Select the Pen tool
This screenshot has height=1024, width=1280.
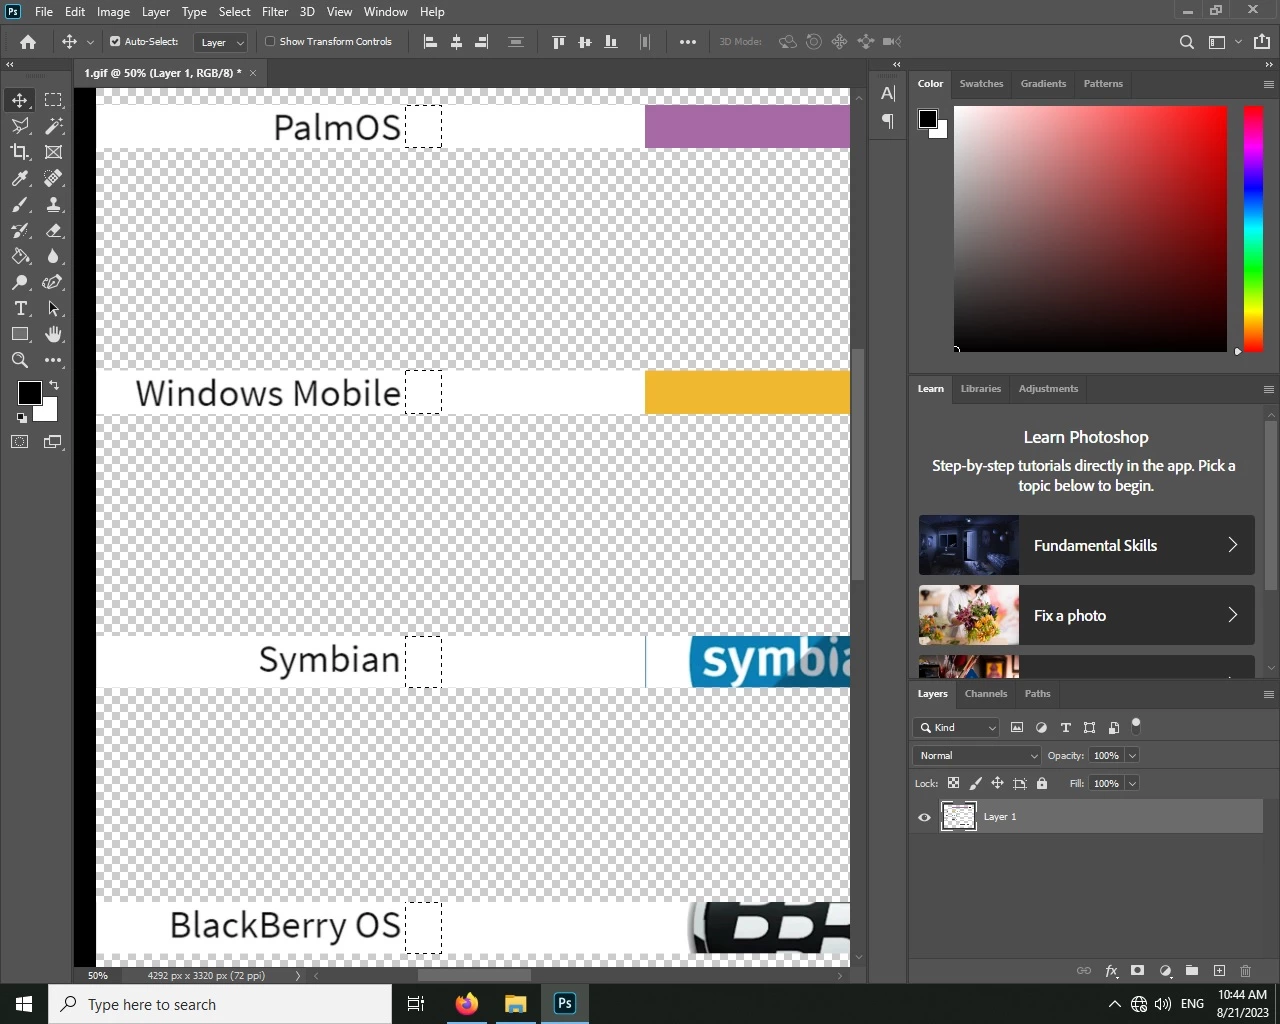tap(53, 282)
